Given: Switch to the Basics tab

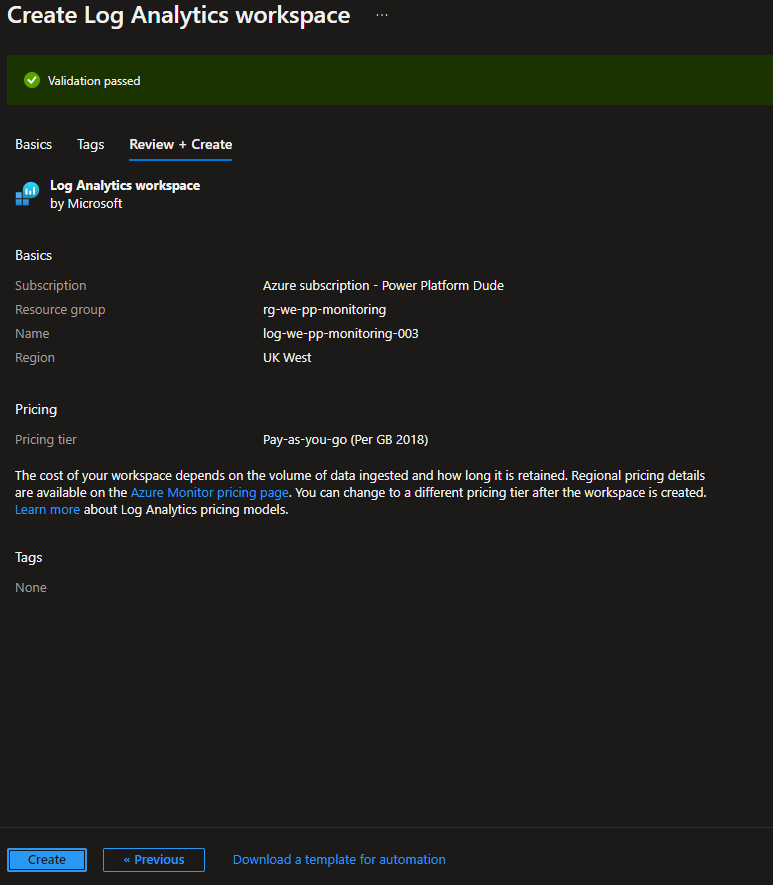Looking at the screenshot, I should tap(33, 144).
